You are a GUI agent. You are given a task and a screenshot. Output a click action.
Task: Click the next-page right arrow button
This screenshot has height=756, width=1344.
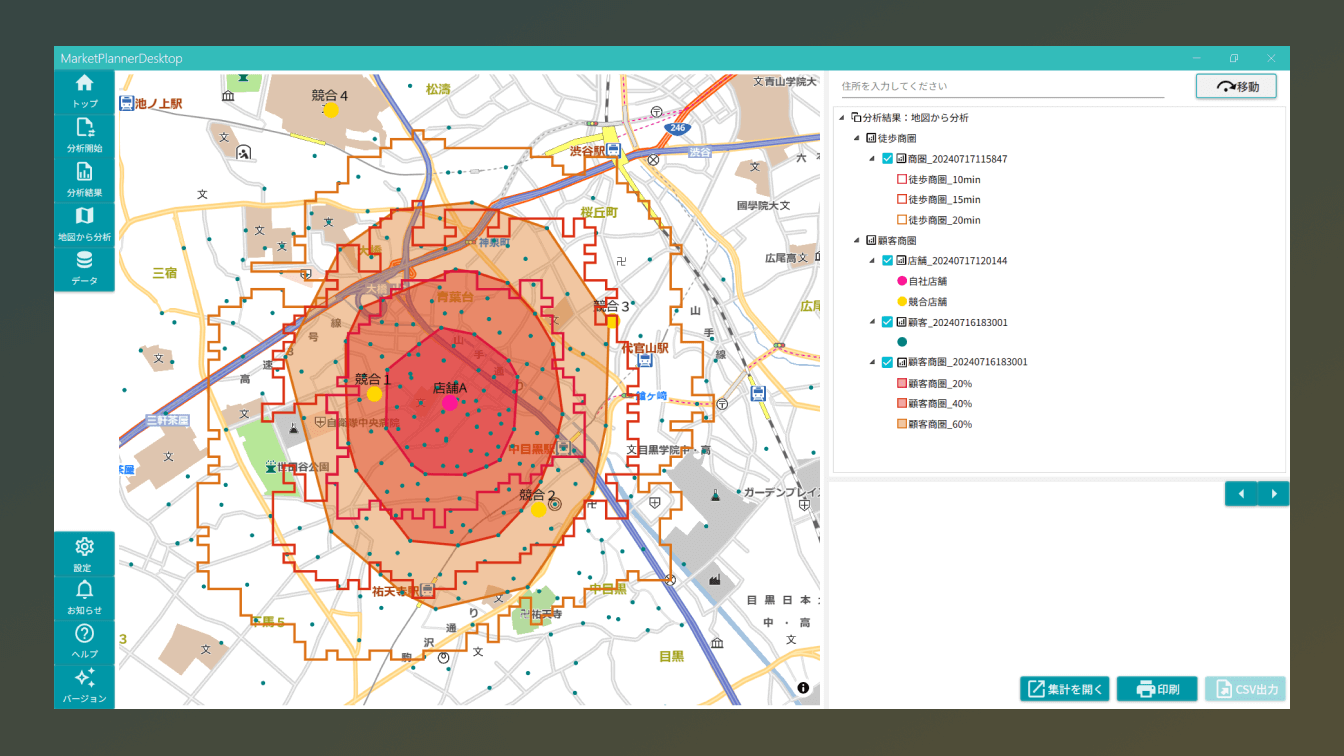click(1274, 494)
